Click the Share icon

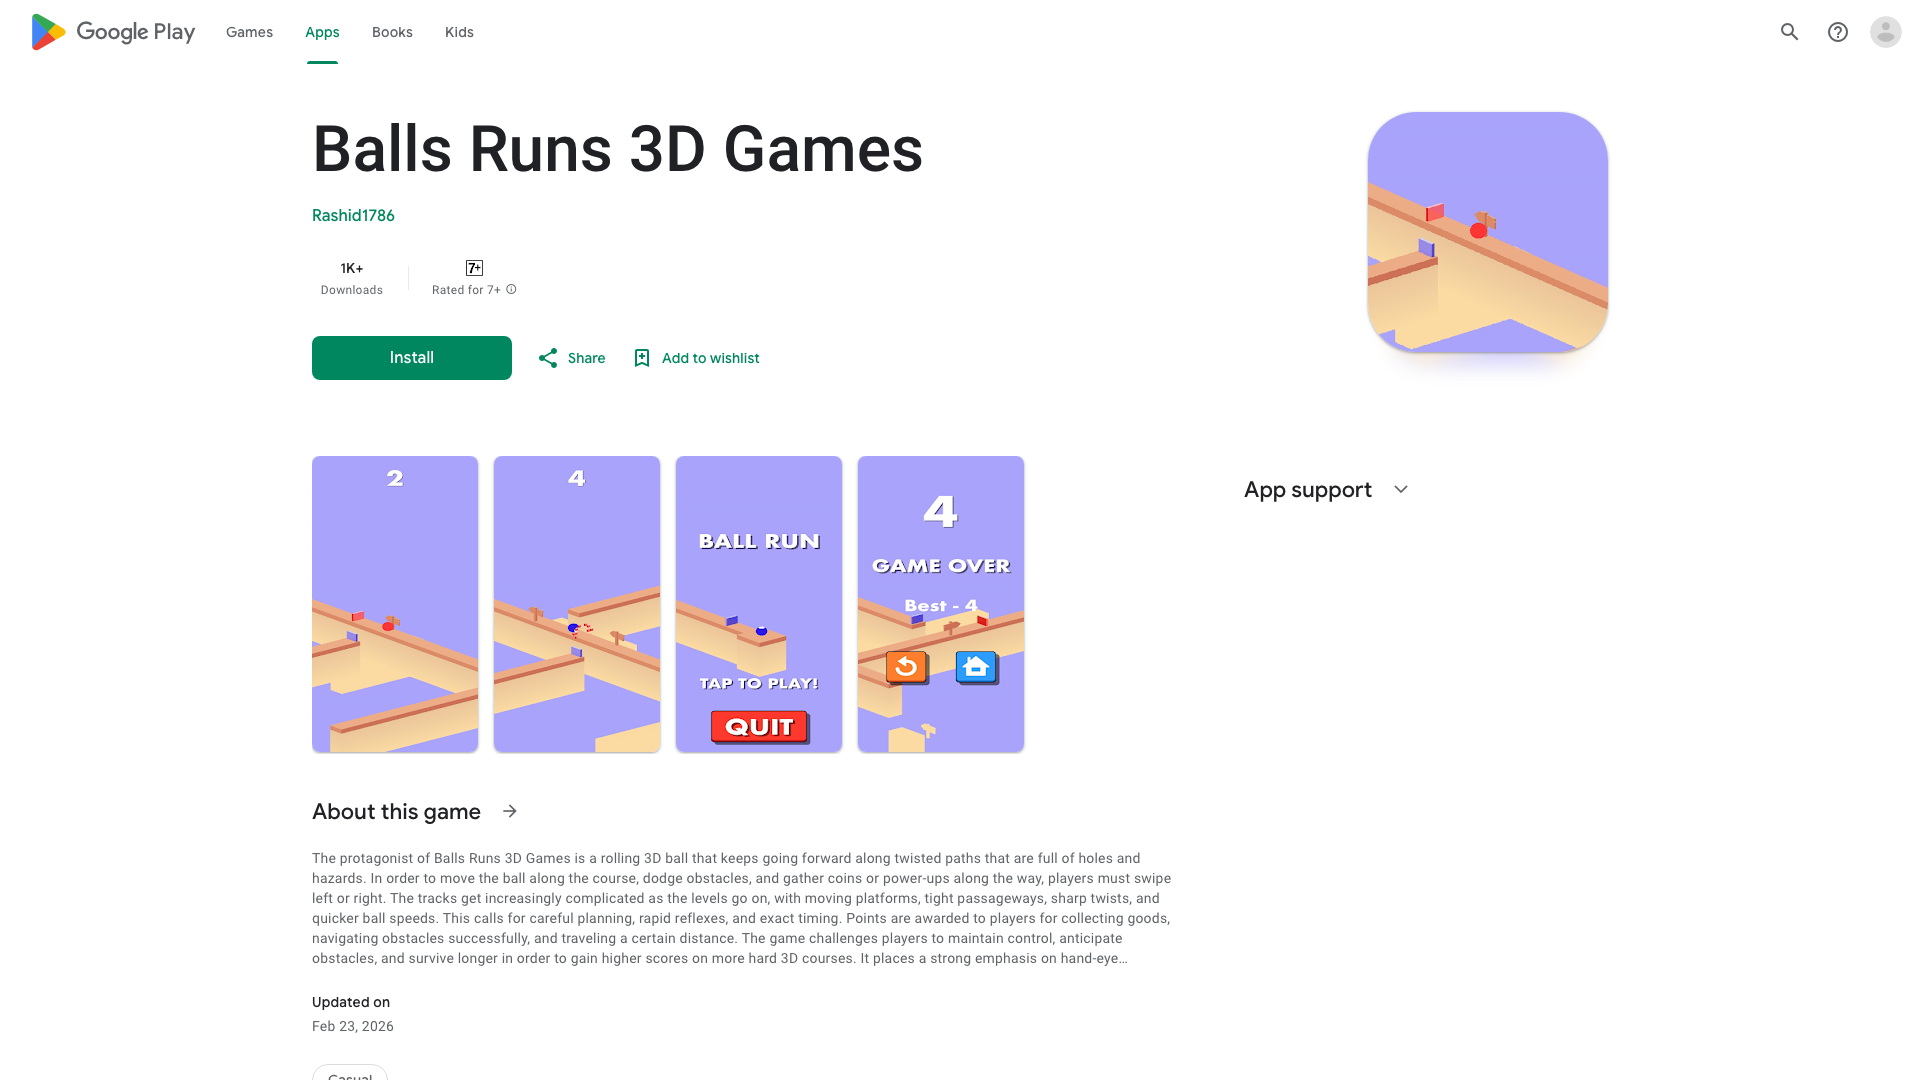click(548, 358)
